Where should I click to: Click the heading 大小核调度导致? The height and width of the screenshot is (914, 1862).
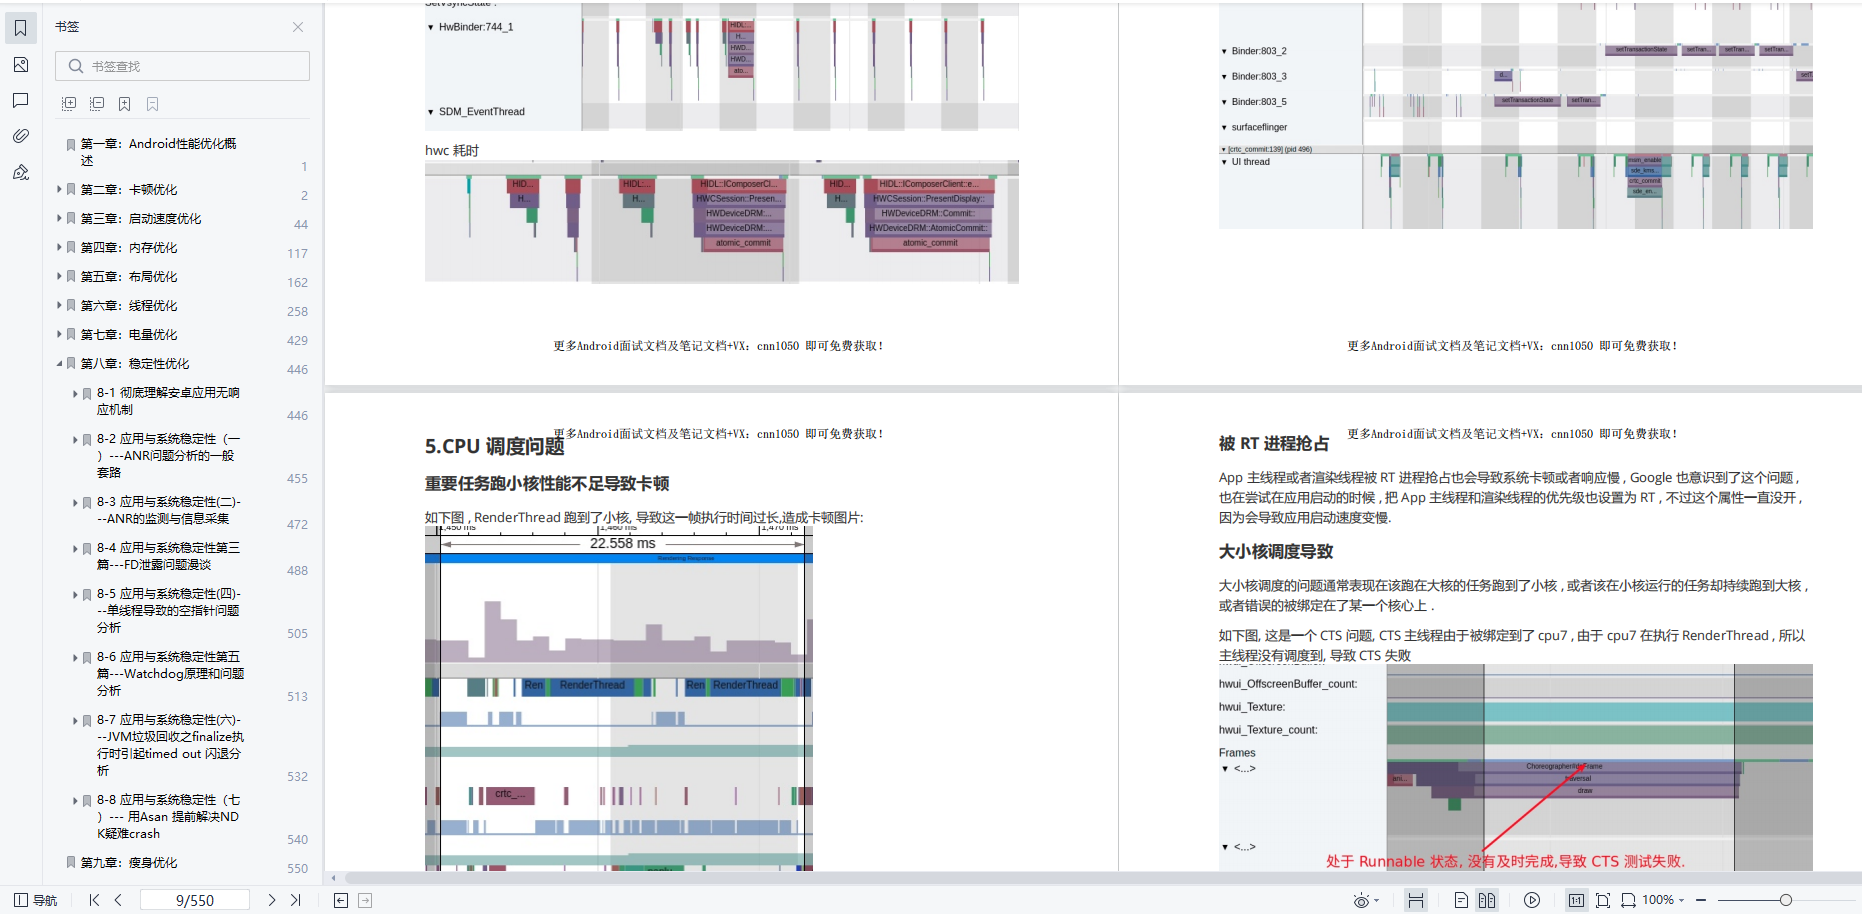[1276, 551]
